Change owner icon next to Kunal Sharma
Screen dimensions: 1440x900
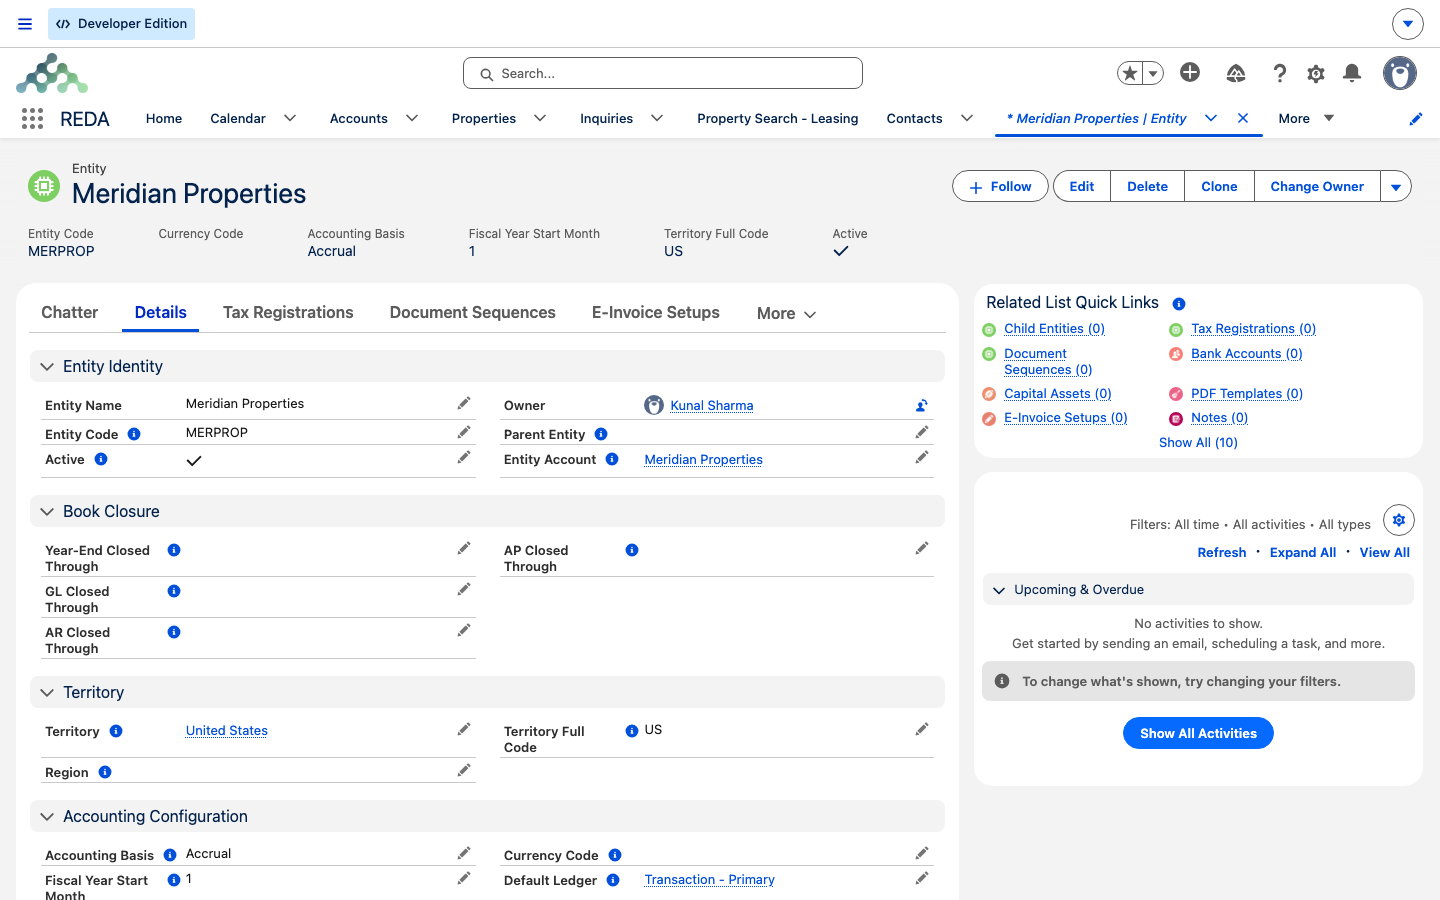922,405
